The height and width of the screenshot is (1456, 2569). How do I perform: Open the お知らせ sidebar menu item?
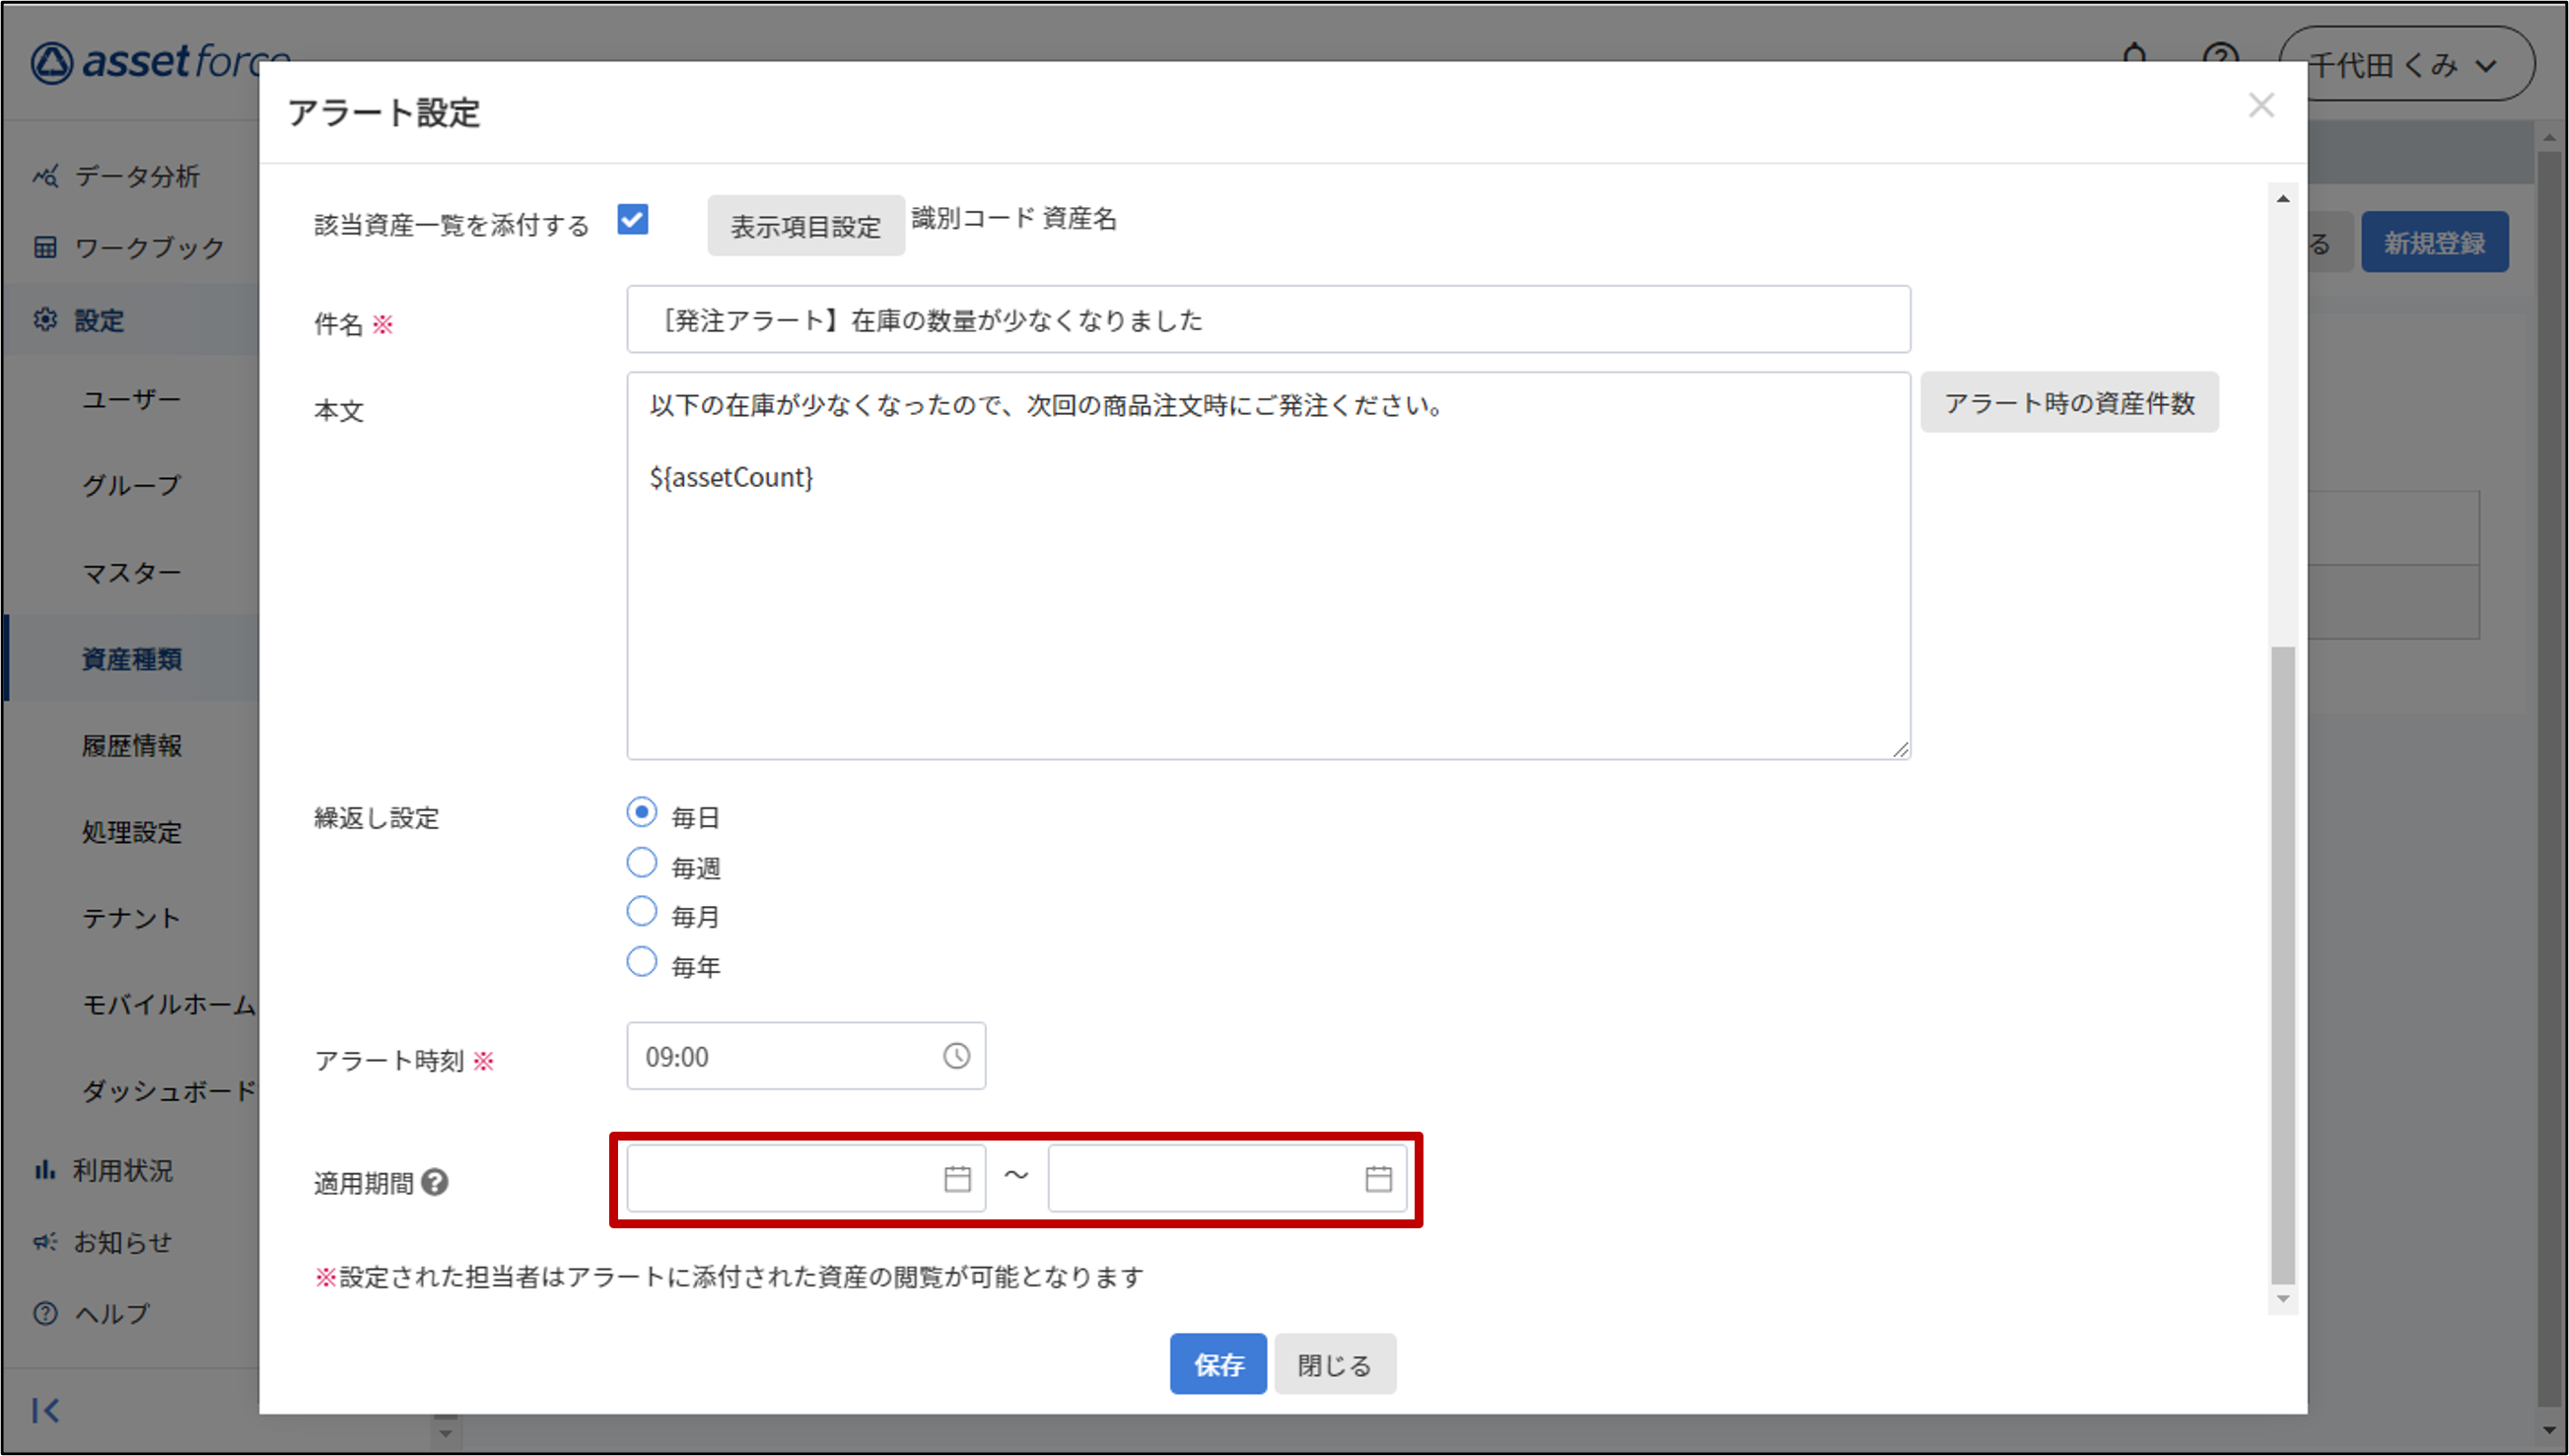pyautogui.click(x=122, y=1242)
